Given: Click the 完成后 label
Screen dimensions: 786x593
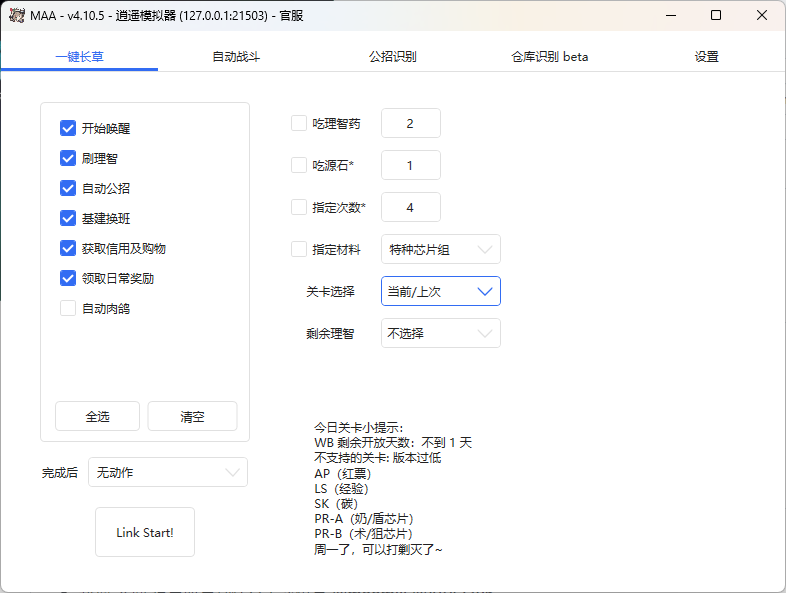Looking at the screenshot, I should click(x=60, y=472).
